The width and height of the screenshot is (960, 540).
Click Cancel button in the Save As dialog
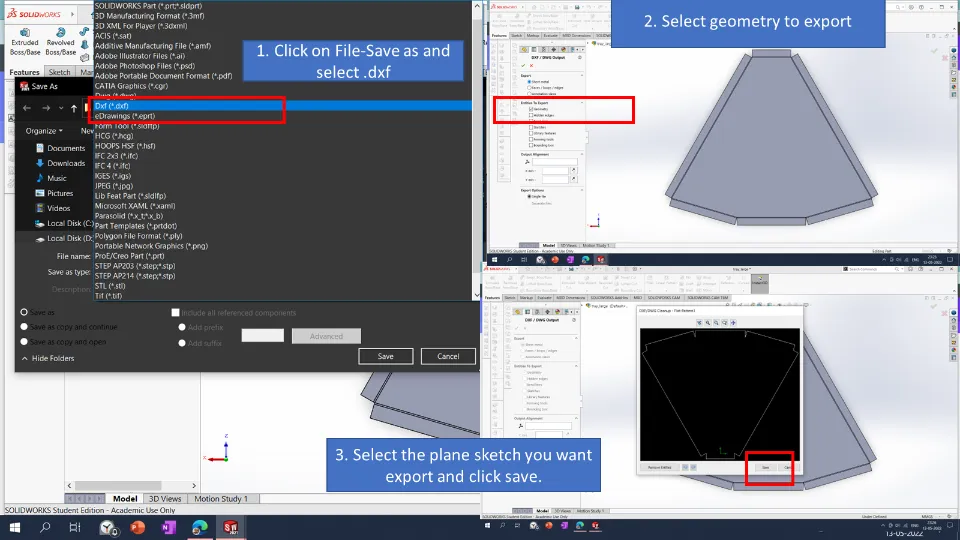pyautogui.click(x=448, y=356)
